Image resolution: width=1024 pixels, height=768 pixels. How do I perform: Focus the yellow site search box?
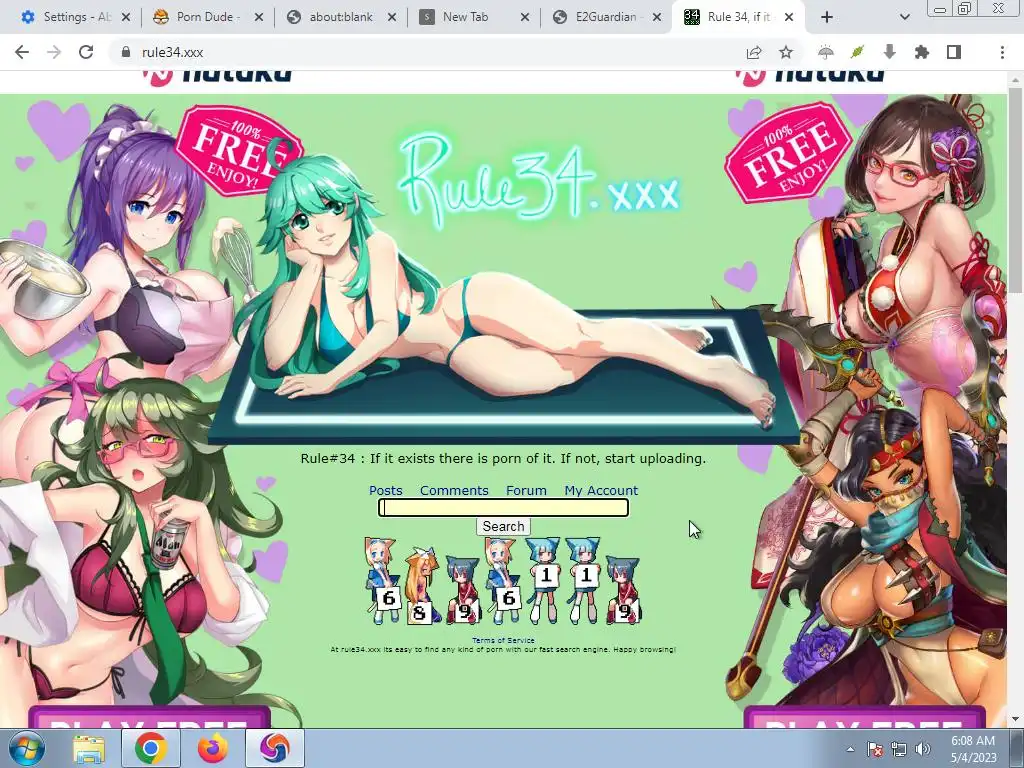tap(504, 507)
